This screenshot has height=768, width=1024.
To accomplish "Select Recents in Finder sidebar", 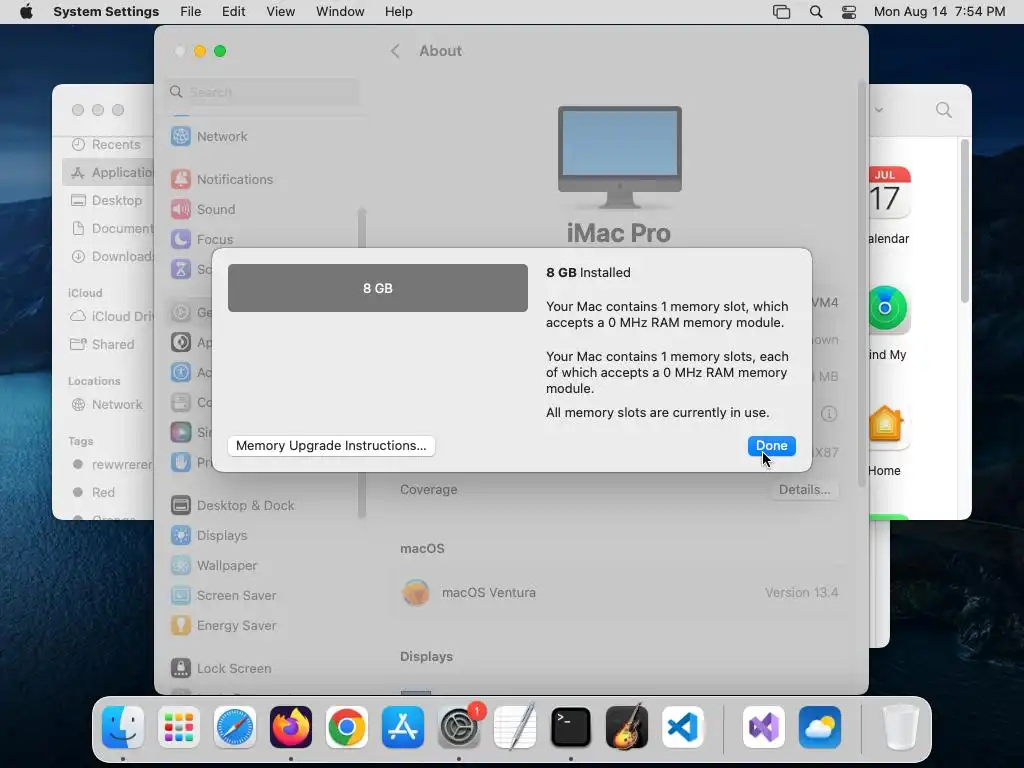I will [x=108, y=144].
